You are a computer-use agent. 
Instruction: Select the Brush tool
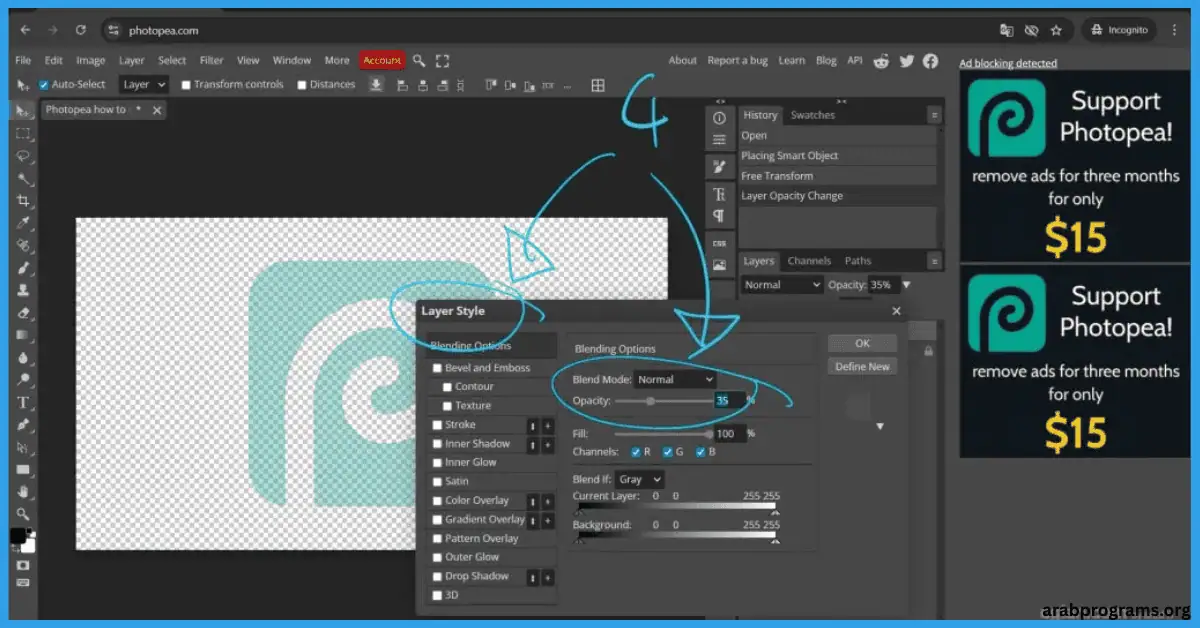23,268
